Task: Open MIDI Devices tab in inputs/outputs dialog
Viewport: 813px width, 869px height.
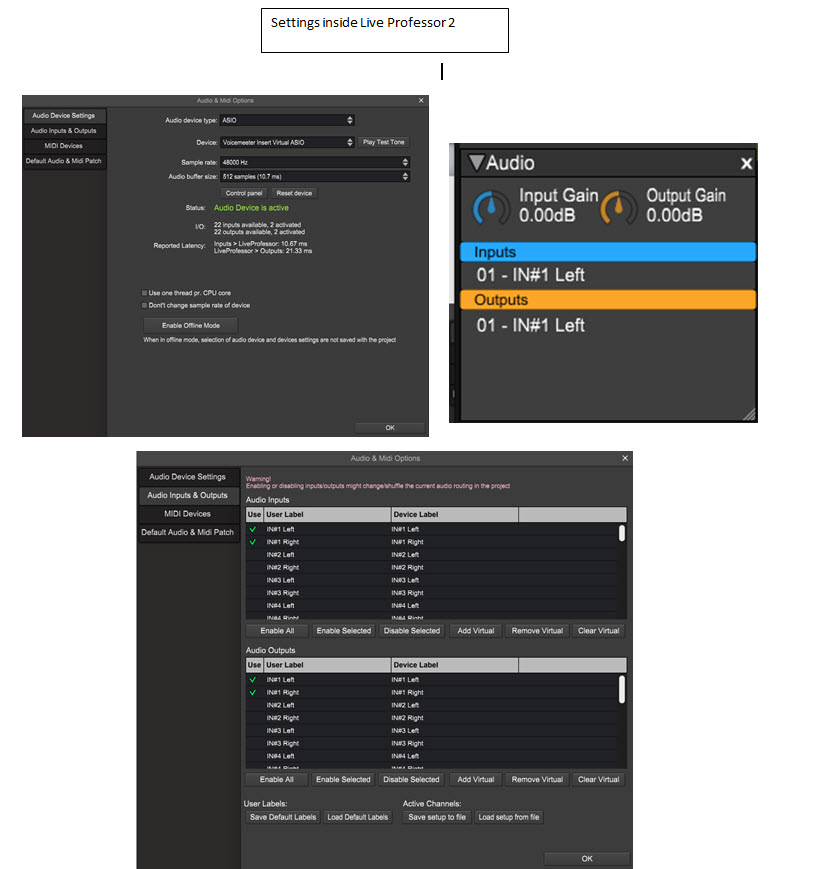Action: click(x=187, y=514)
